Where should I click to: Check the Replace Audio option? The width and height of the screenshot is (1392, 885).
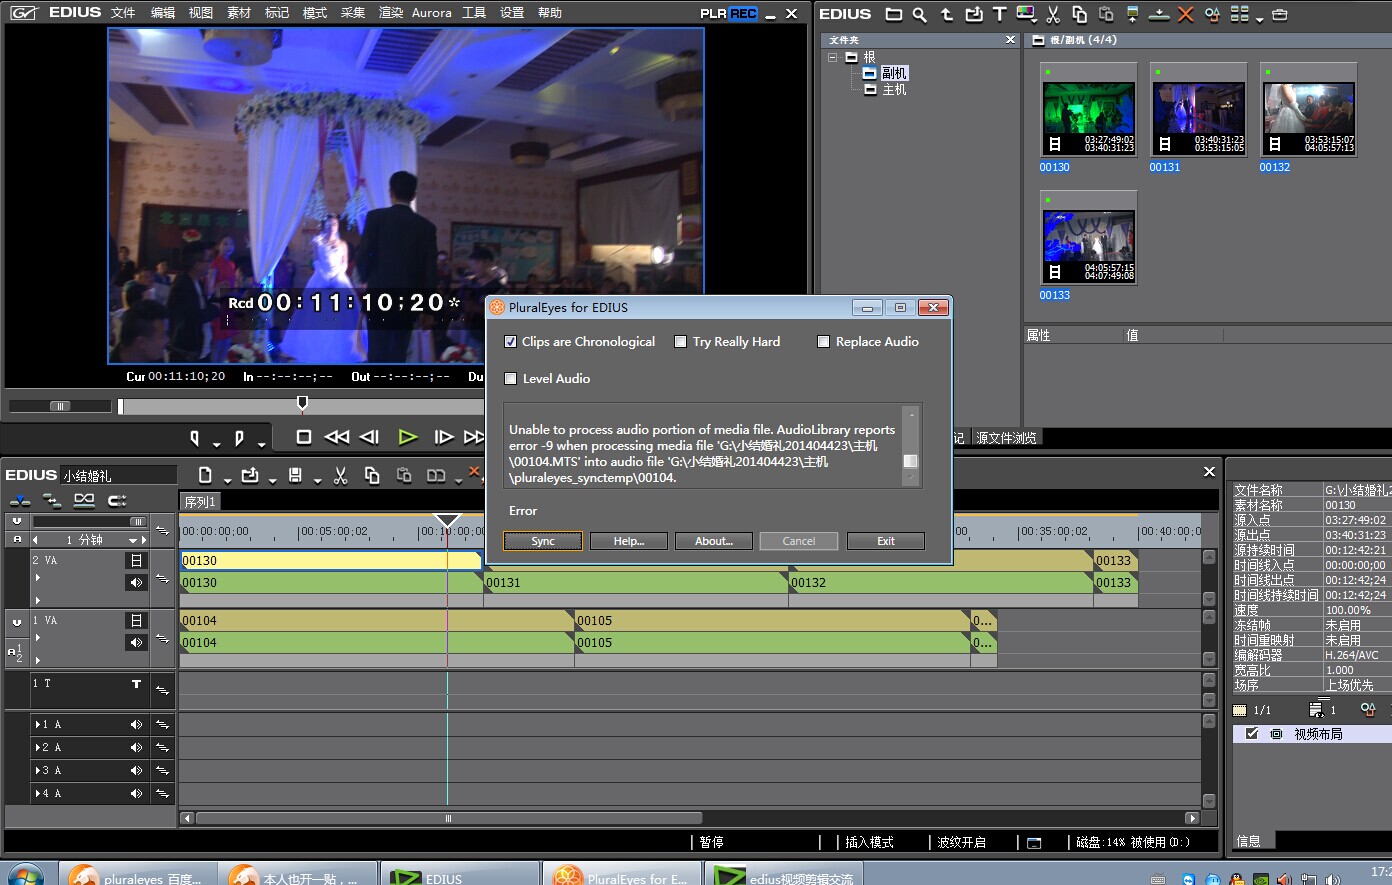click(824, 342)
